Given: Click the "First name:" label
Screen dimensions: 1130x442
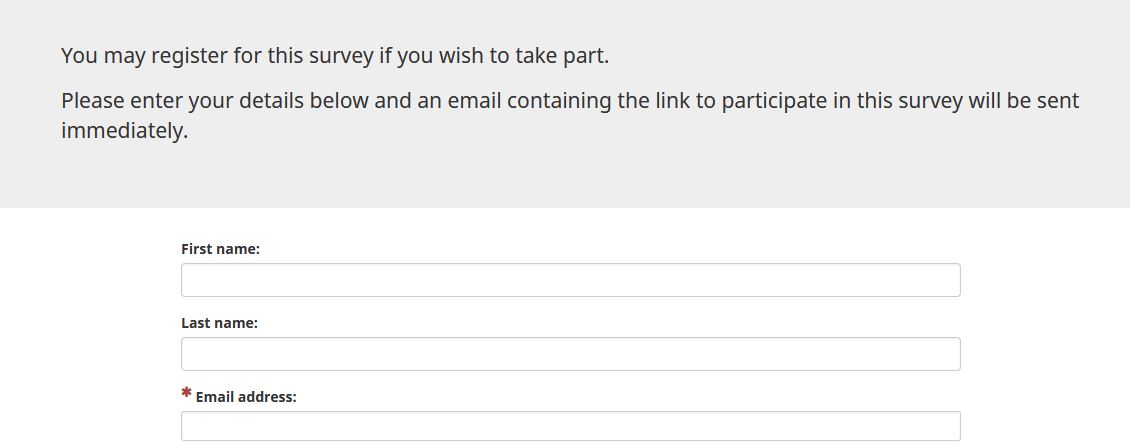Looking at the screenshot, I should coord(220,249).
